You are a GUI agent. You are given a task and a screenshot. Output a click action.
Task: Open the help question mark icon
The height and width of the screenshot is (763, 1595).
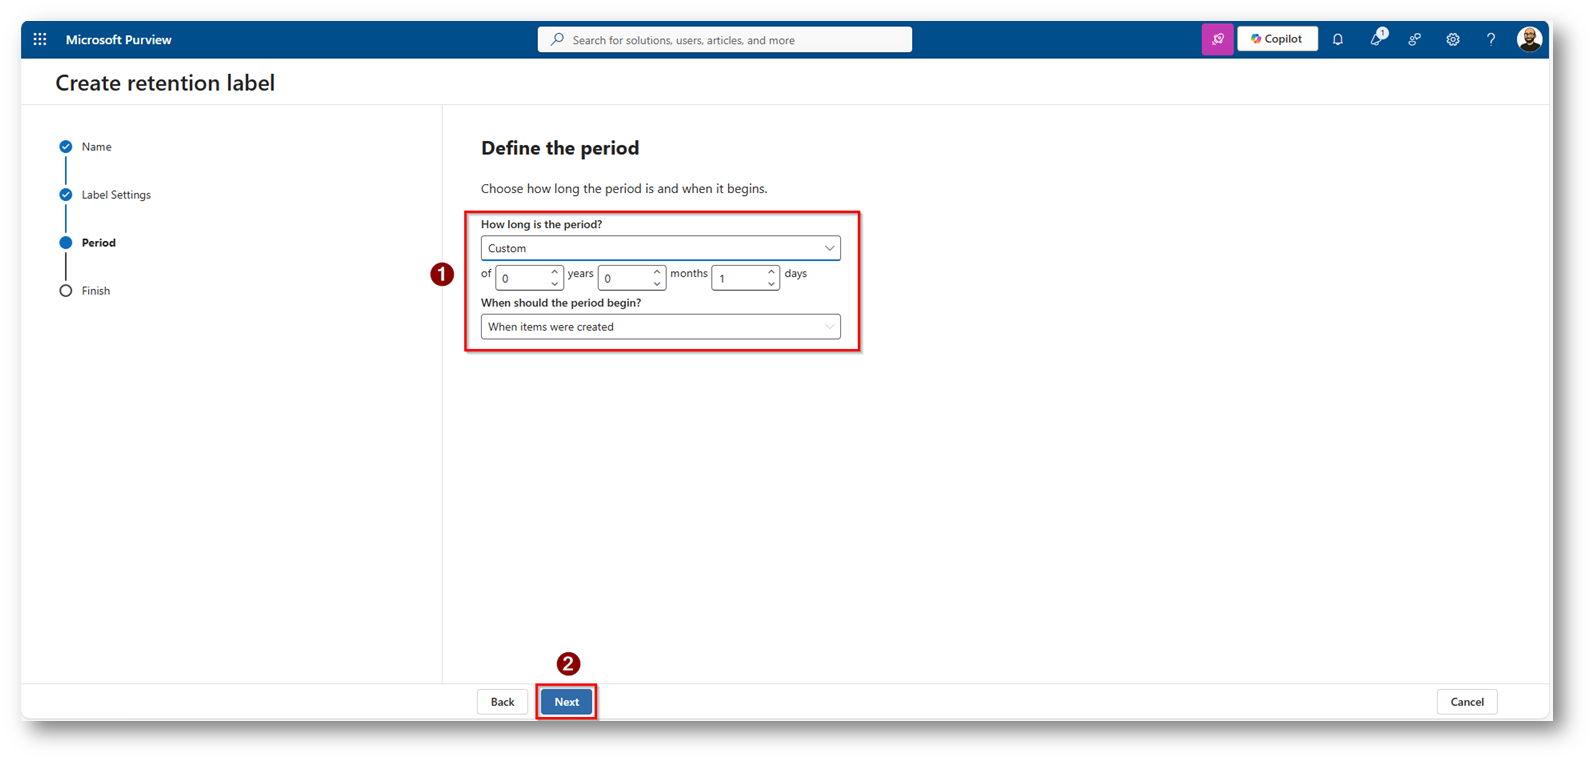point(1491,39)
